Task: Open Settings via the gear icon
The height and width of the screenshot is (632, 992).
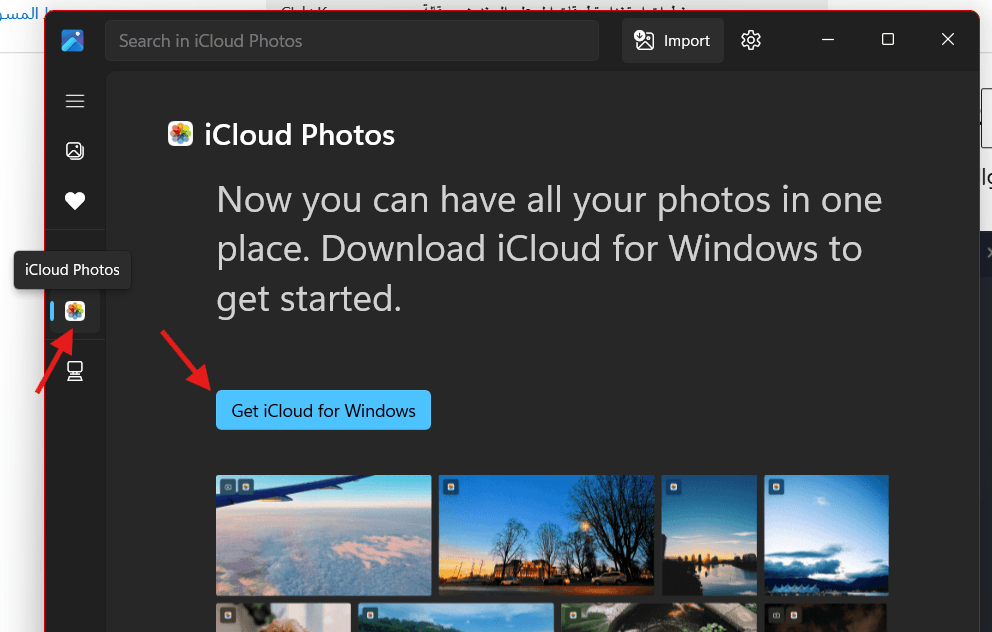Action: pos(750,40)
